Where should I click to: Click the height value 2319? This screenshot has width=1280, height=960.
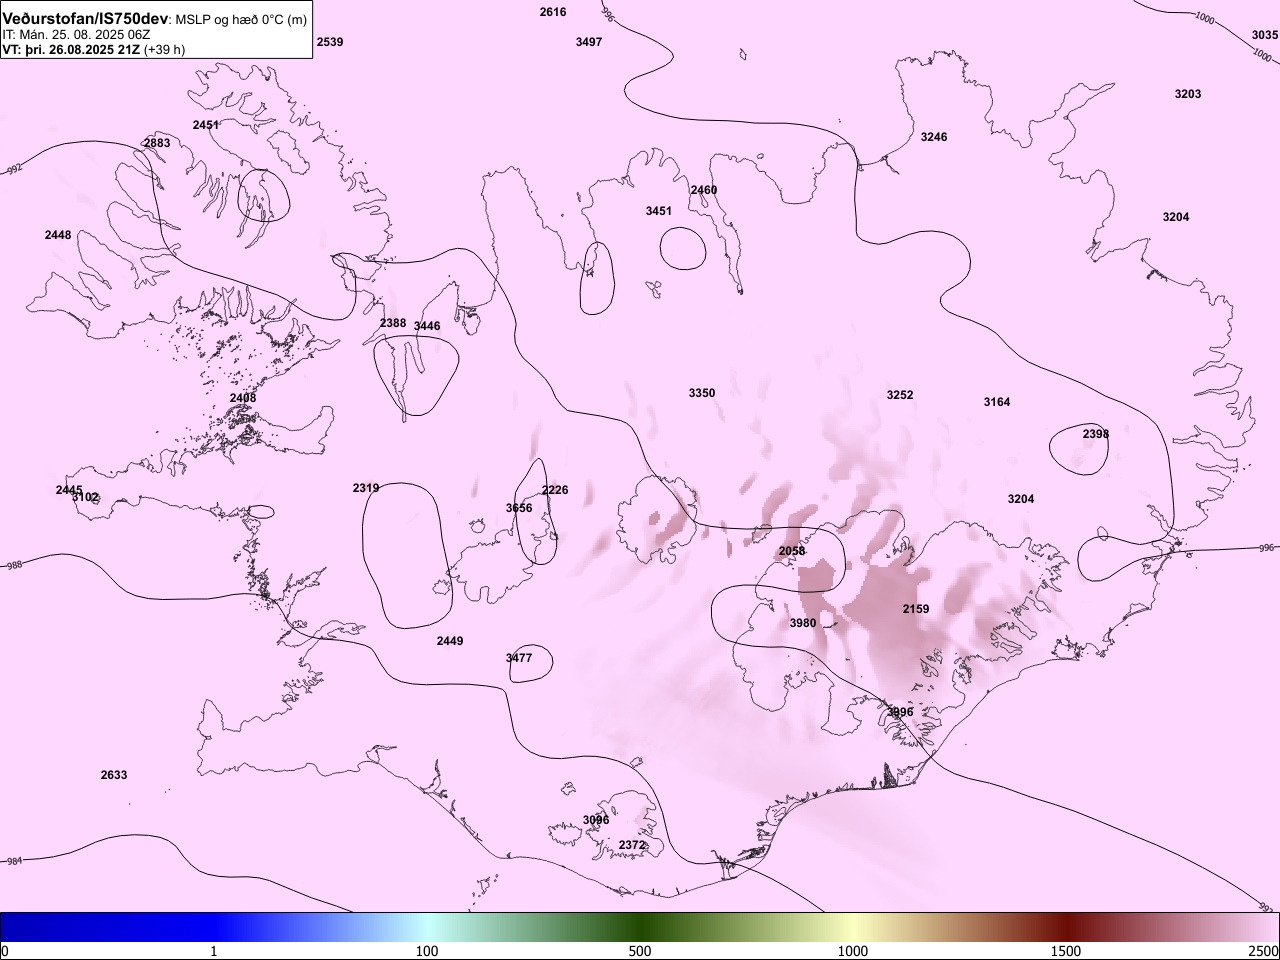366,488
